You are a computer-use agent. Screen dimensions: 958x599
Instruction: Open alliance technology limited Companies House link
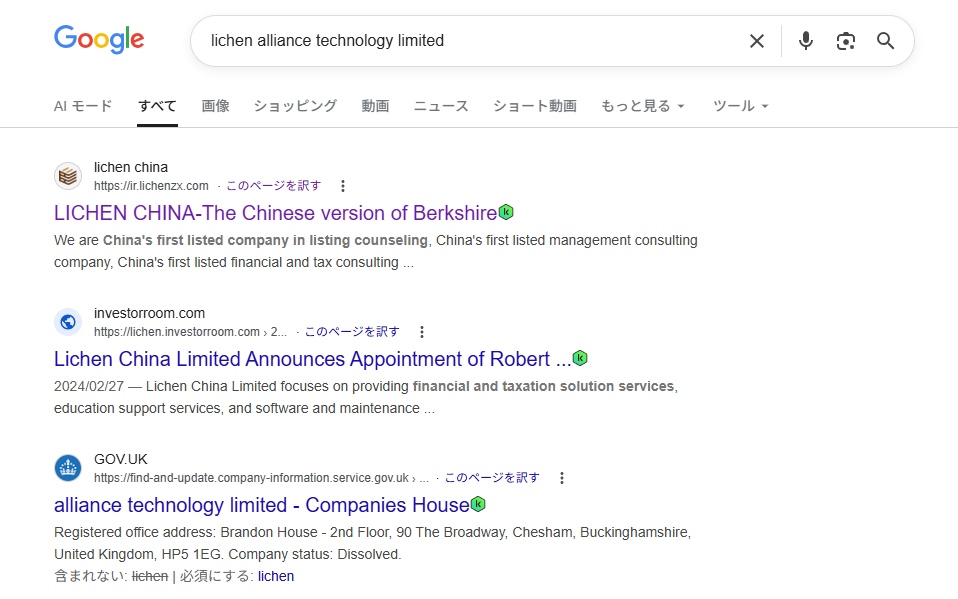click(x=261, y=505)
